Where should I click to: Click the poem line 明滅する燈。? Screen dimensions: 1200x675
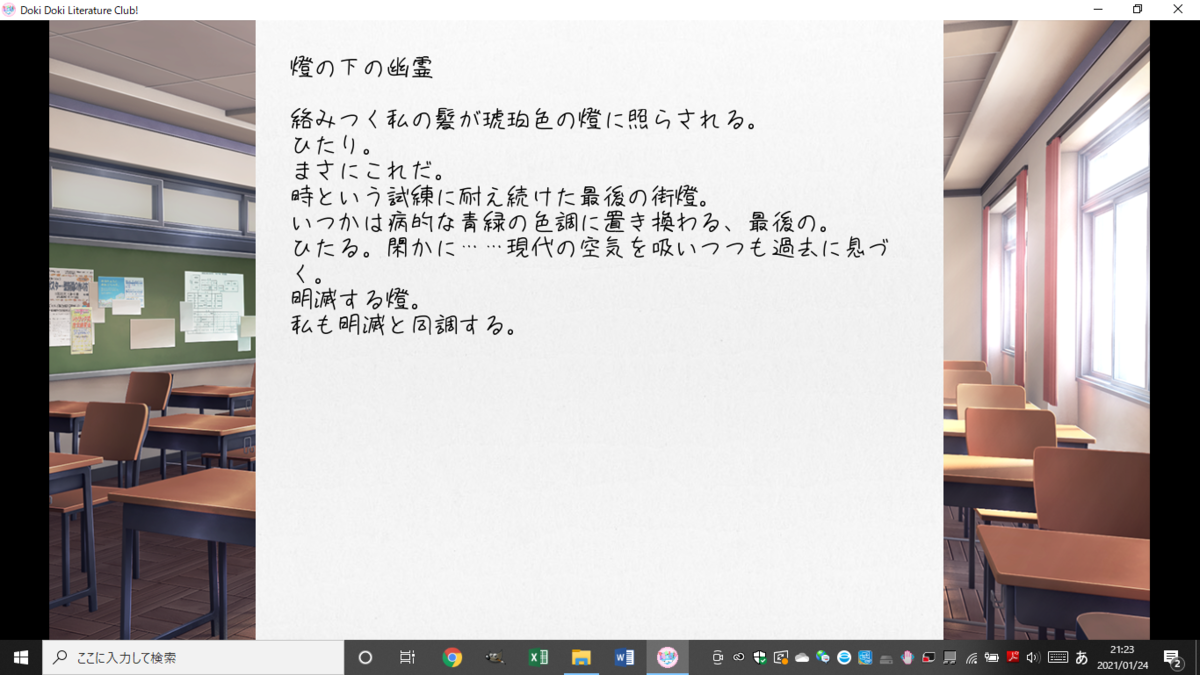coord(355,299)
